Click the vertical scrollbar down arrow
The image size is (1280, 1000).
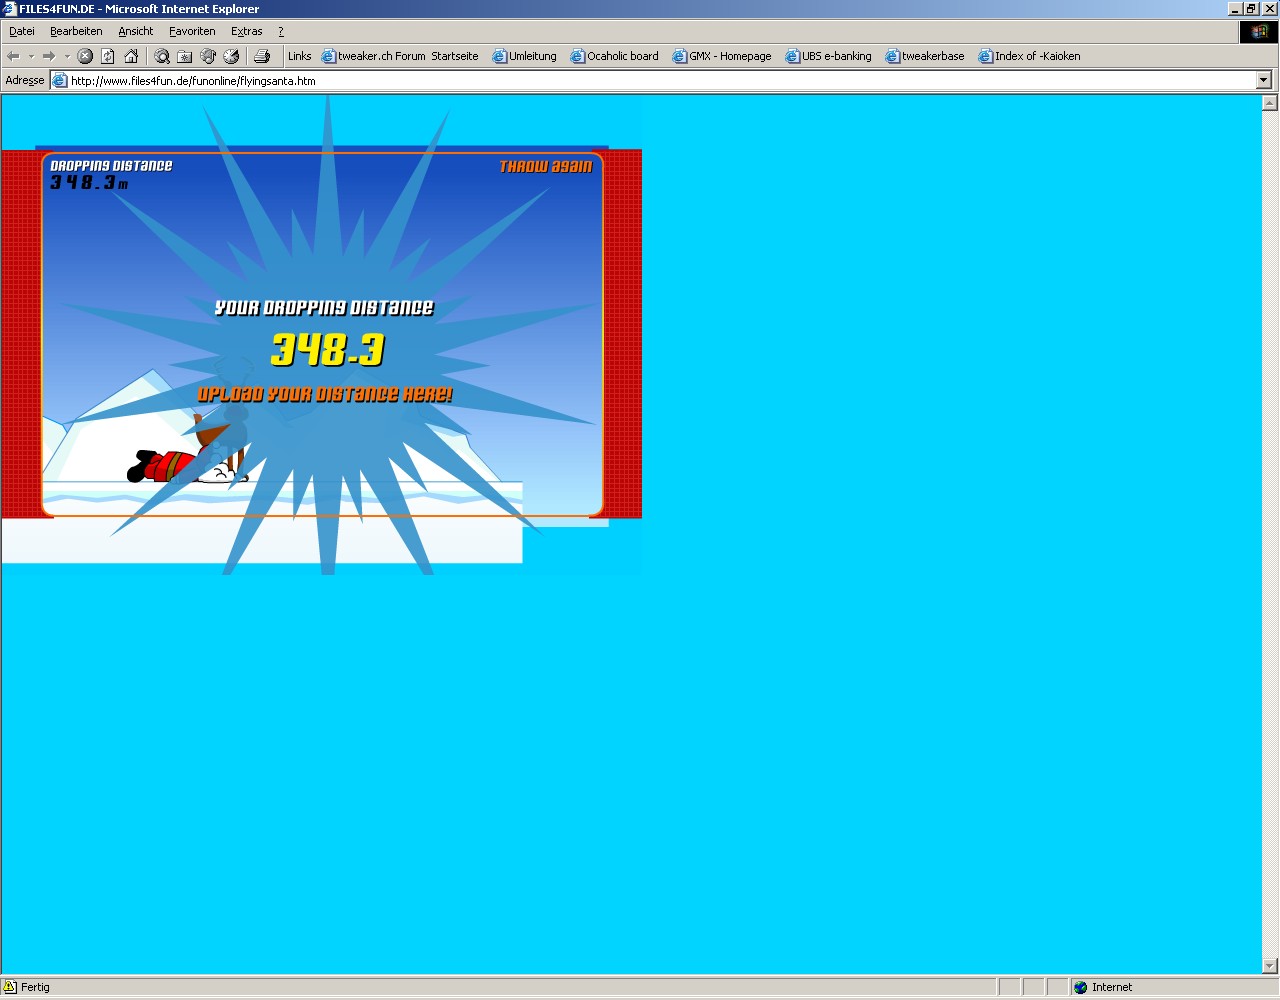point(1270,966)
